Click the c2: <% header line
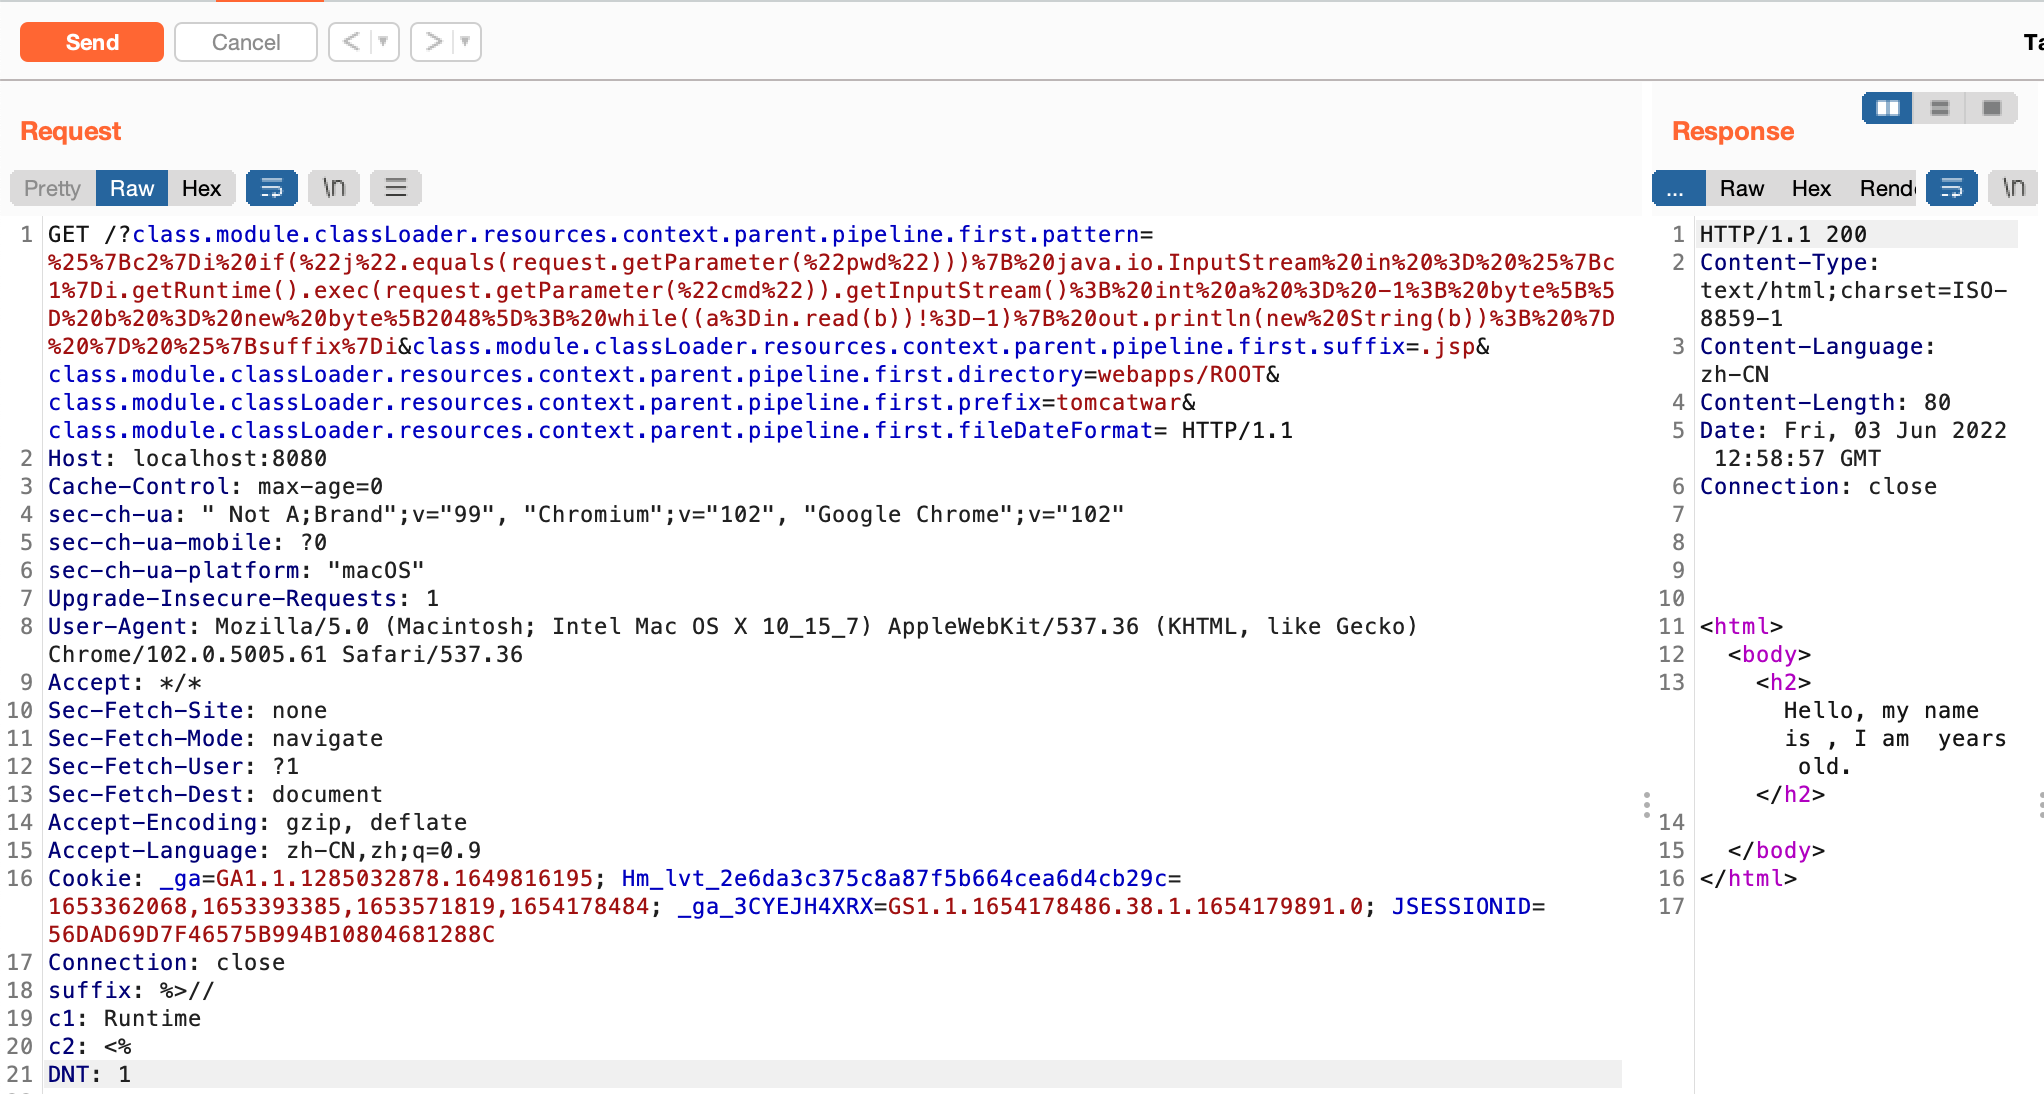 click(x=90, y=1046)
